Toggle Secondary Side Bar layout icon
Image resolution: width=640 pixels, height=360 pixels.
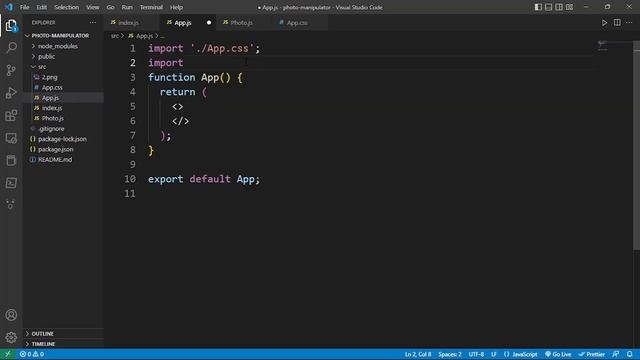tap(559, 7)
